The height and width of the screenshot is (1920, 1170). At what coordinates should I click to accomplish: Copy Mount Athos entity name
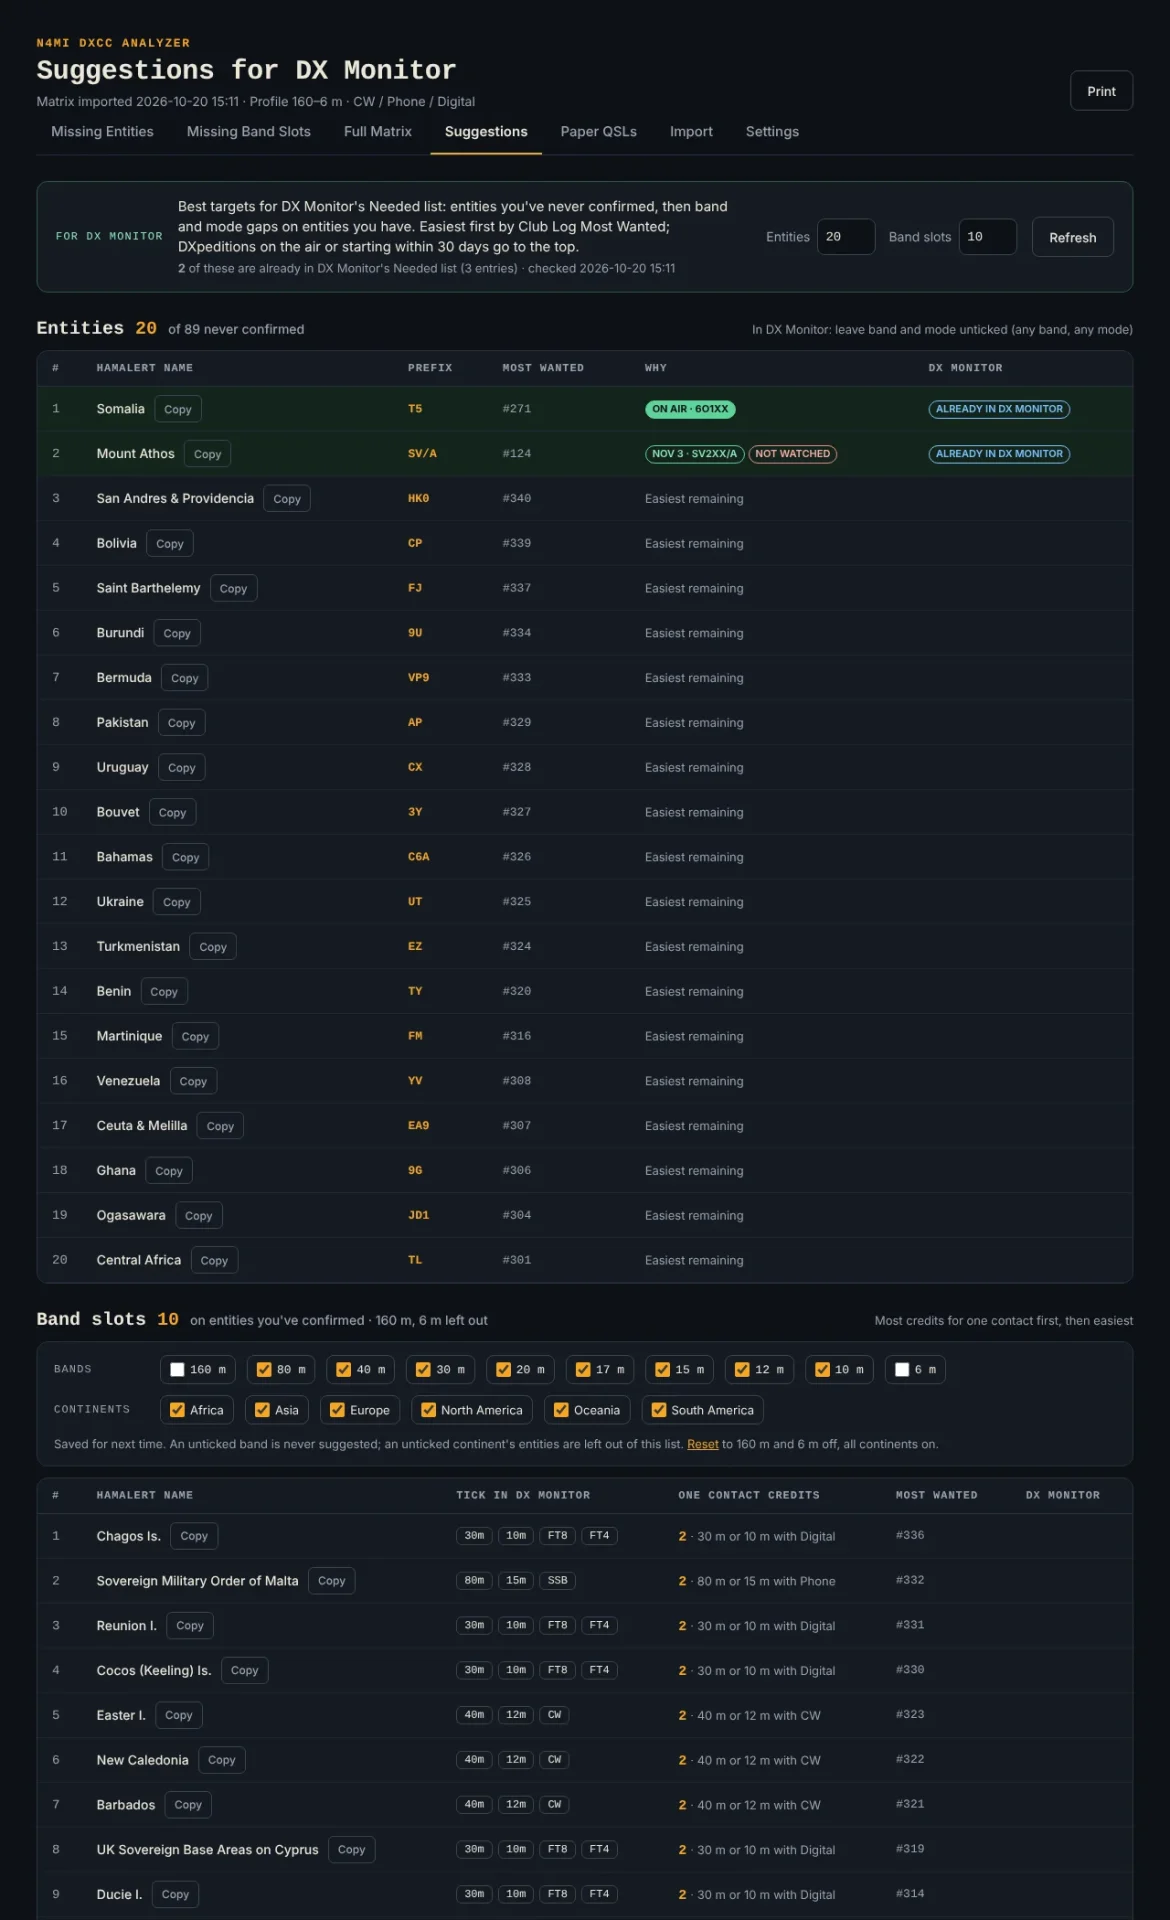point(208,454)
